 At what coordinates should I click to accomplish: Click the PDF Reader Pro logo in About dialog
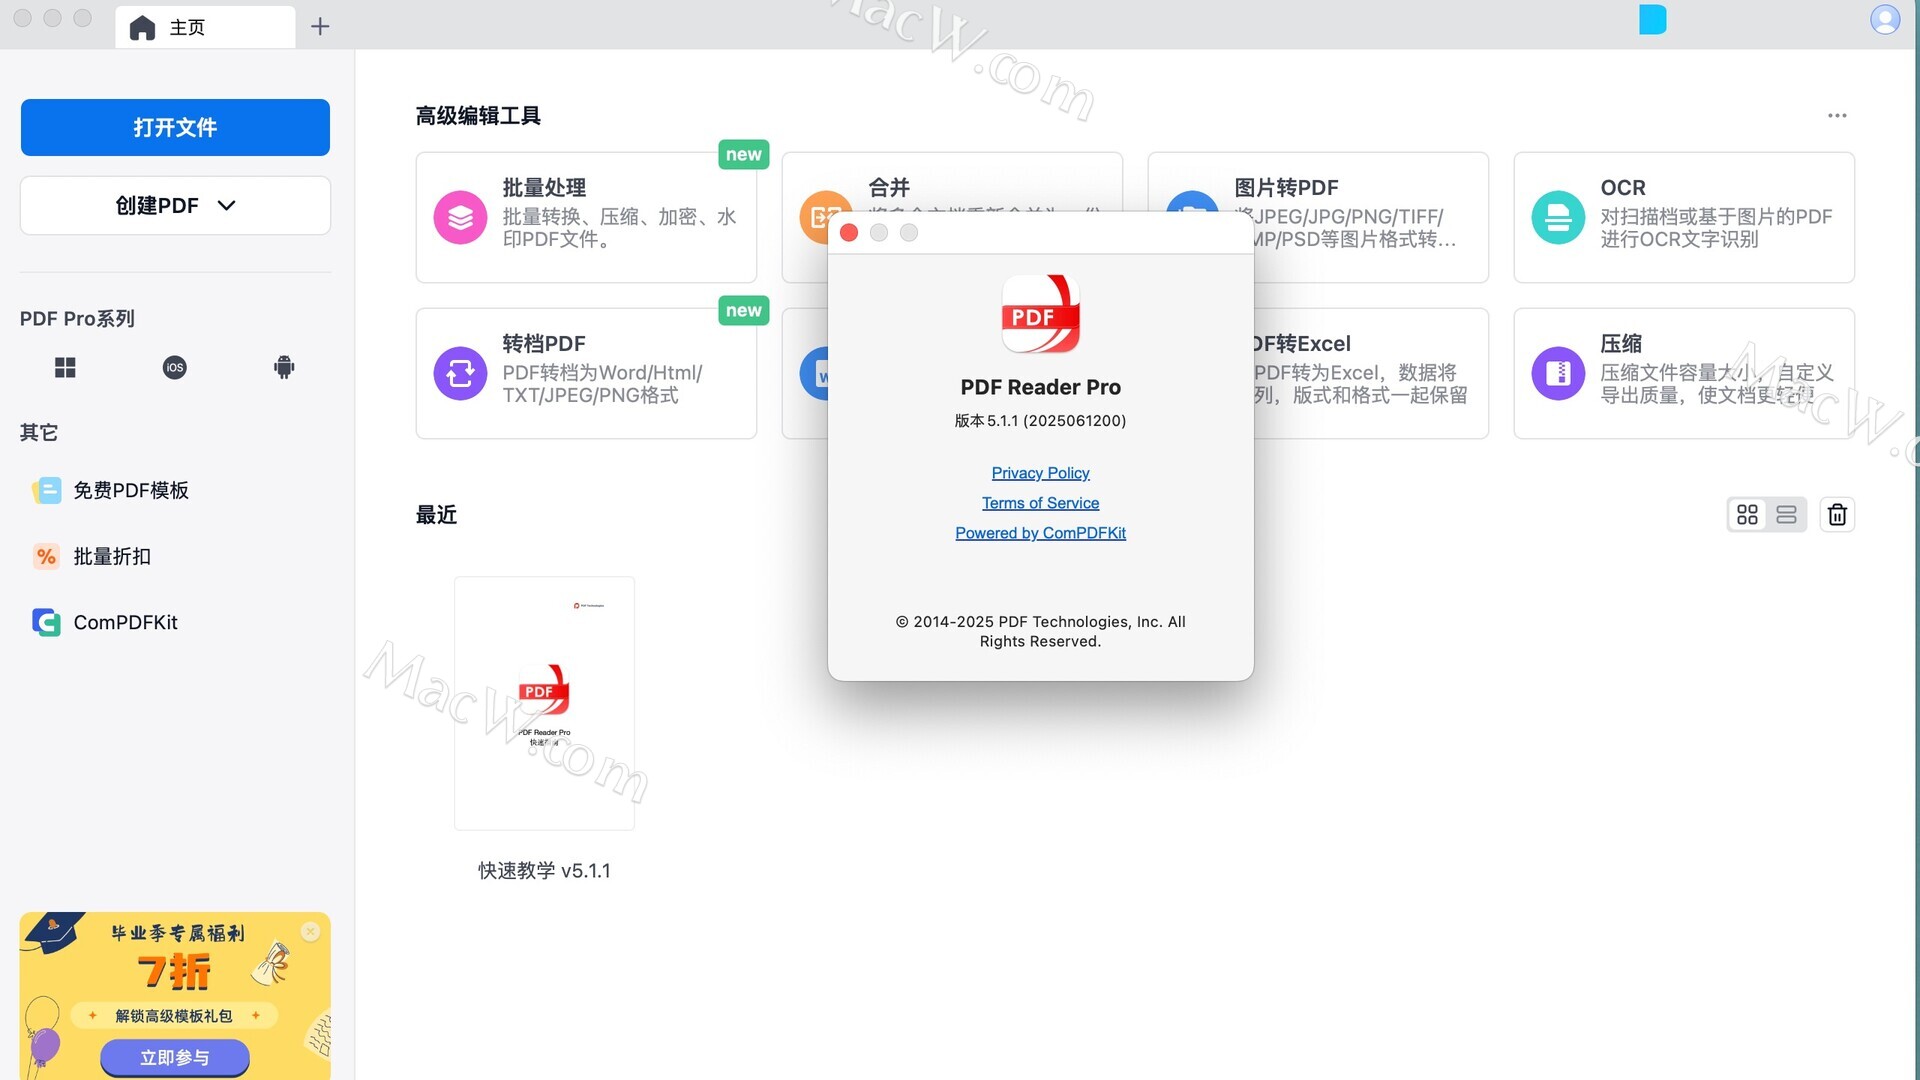(1040, 314)
